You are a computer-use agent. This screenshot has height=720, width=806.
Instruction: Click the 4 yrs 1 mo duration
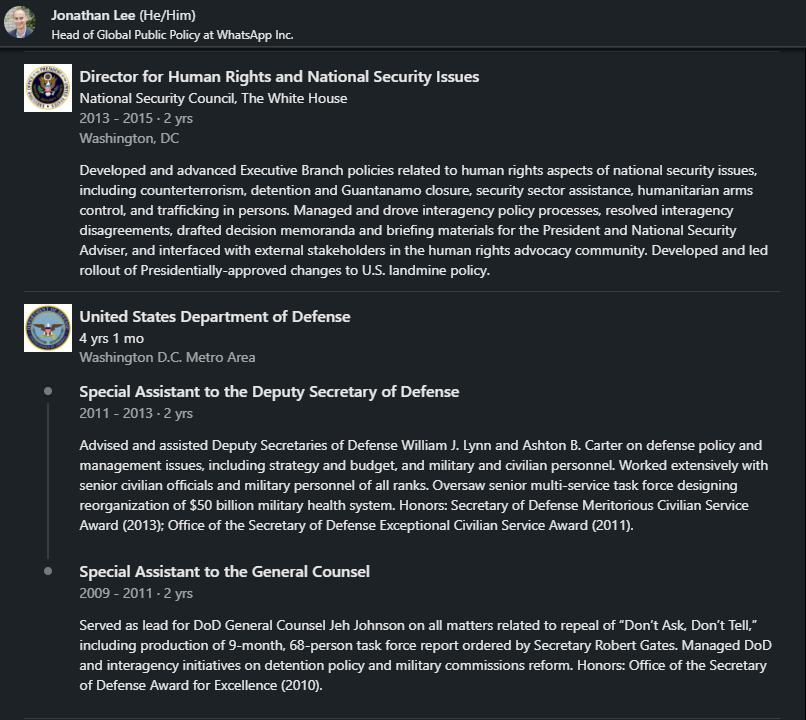[x=113, y=338]
